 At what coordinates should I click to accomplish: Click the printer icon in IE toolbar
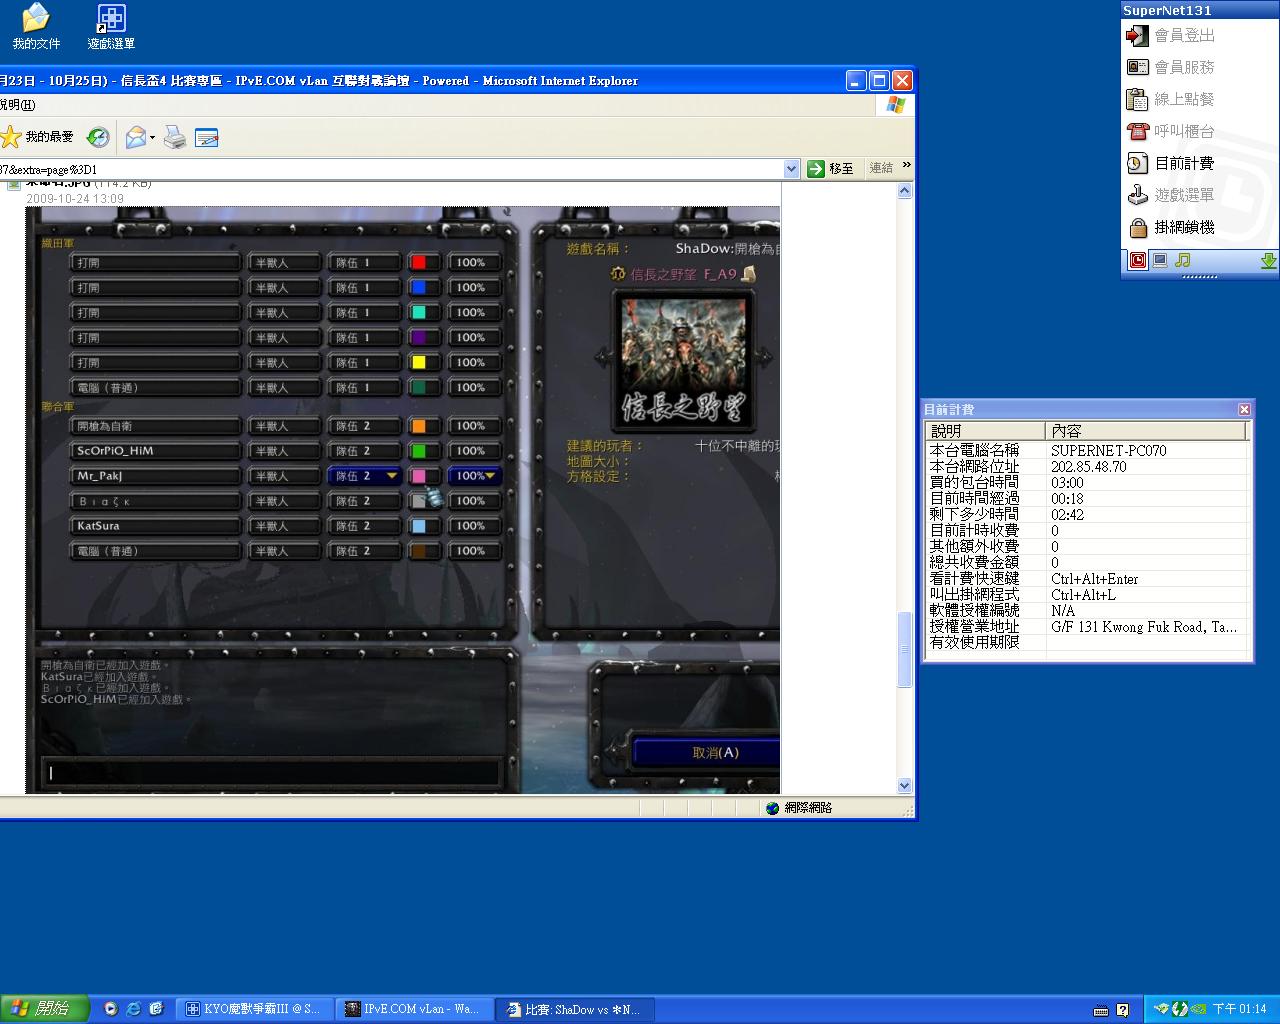click(x=175, y=138)
